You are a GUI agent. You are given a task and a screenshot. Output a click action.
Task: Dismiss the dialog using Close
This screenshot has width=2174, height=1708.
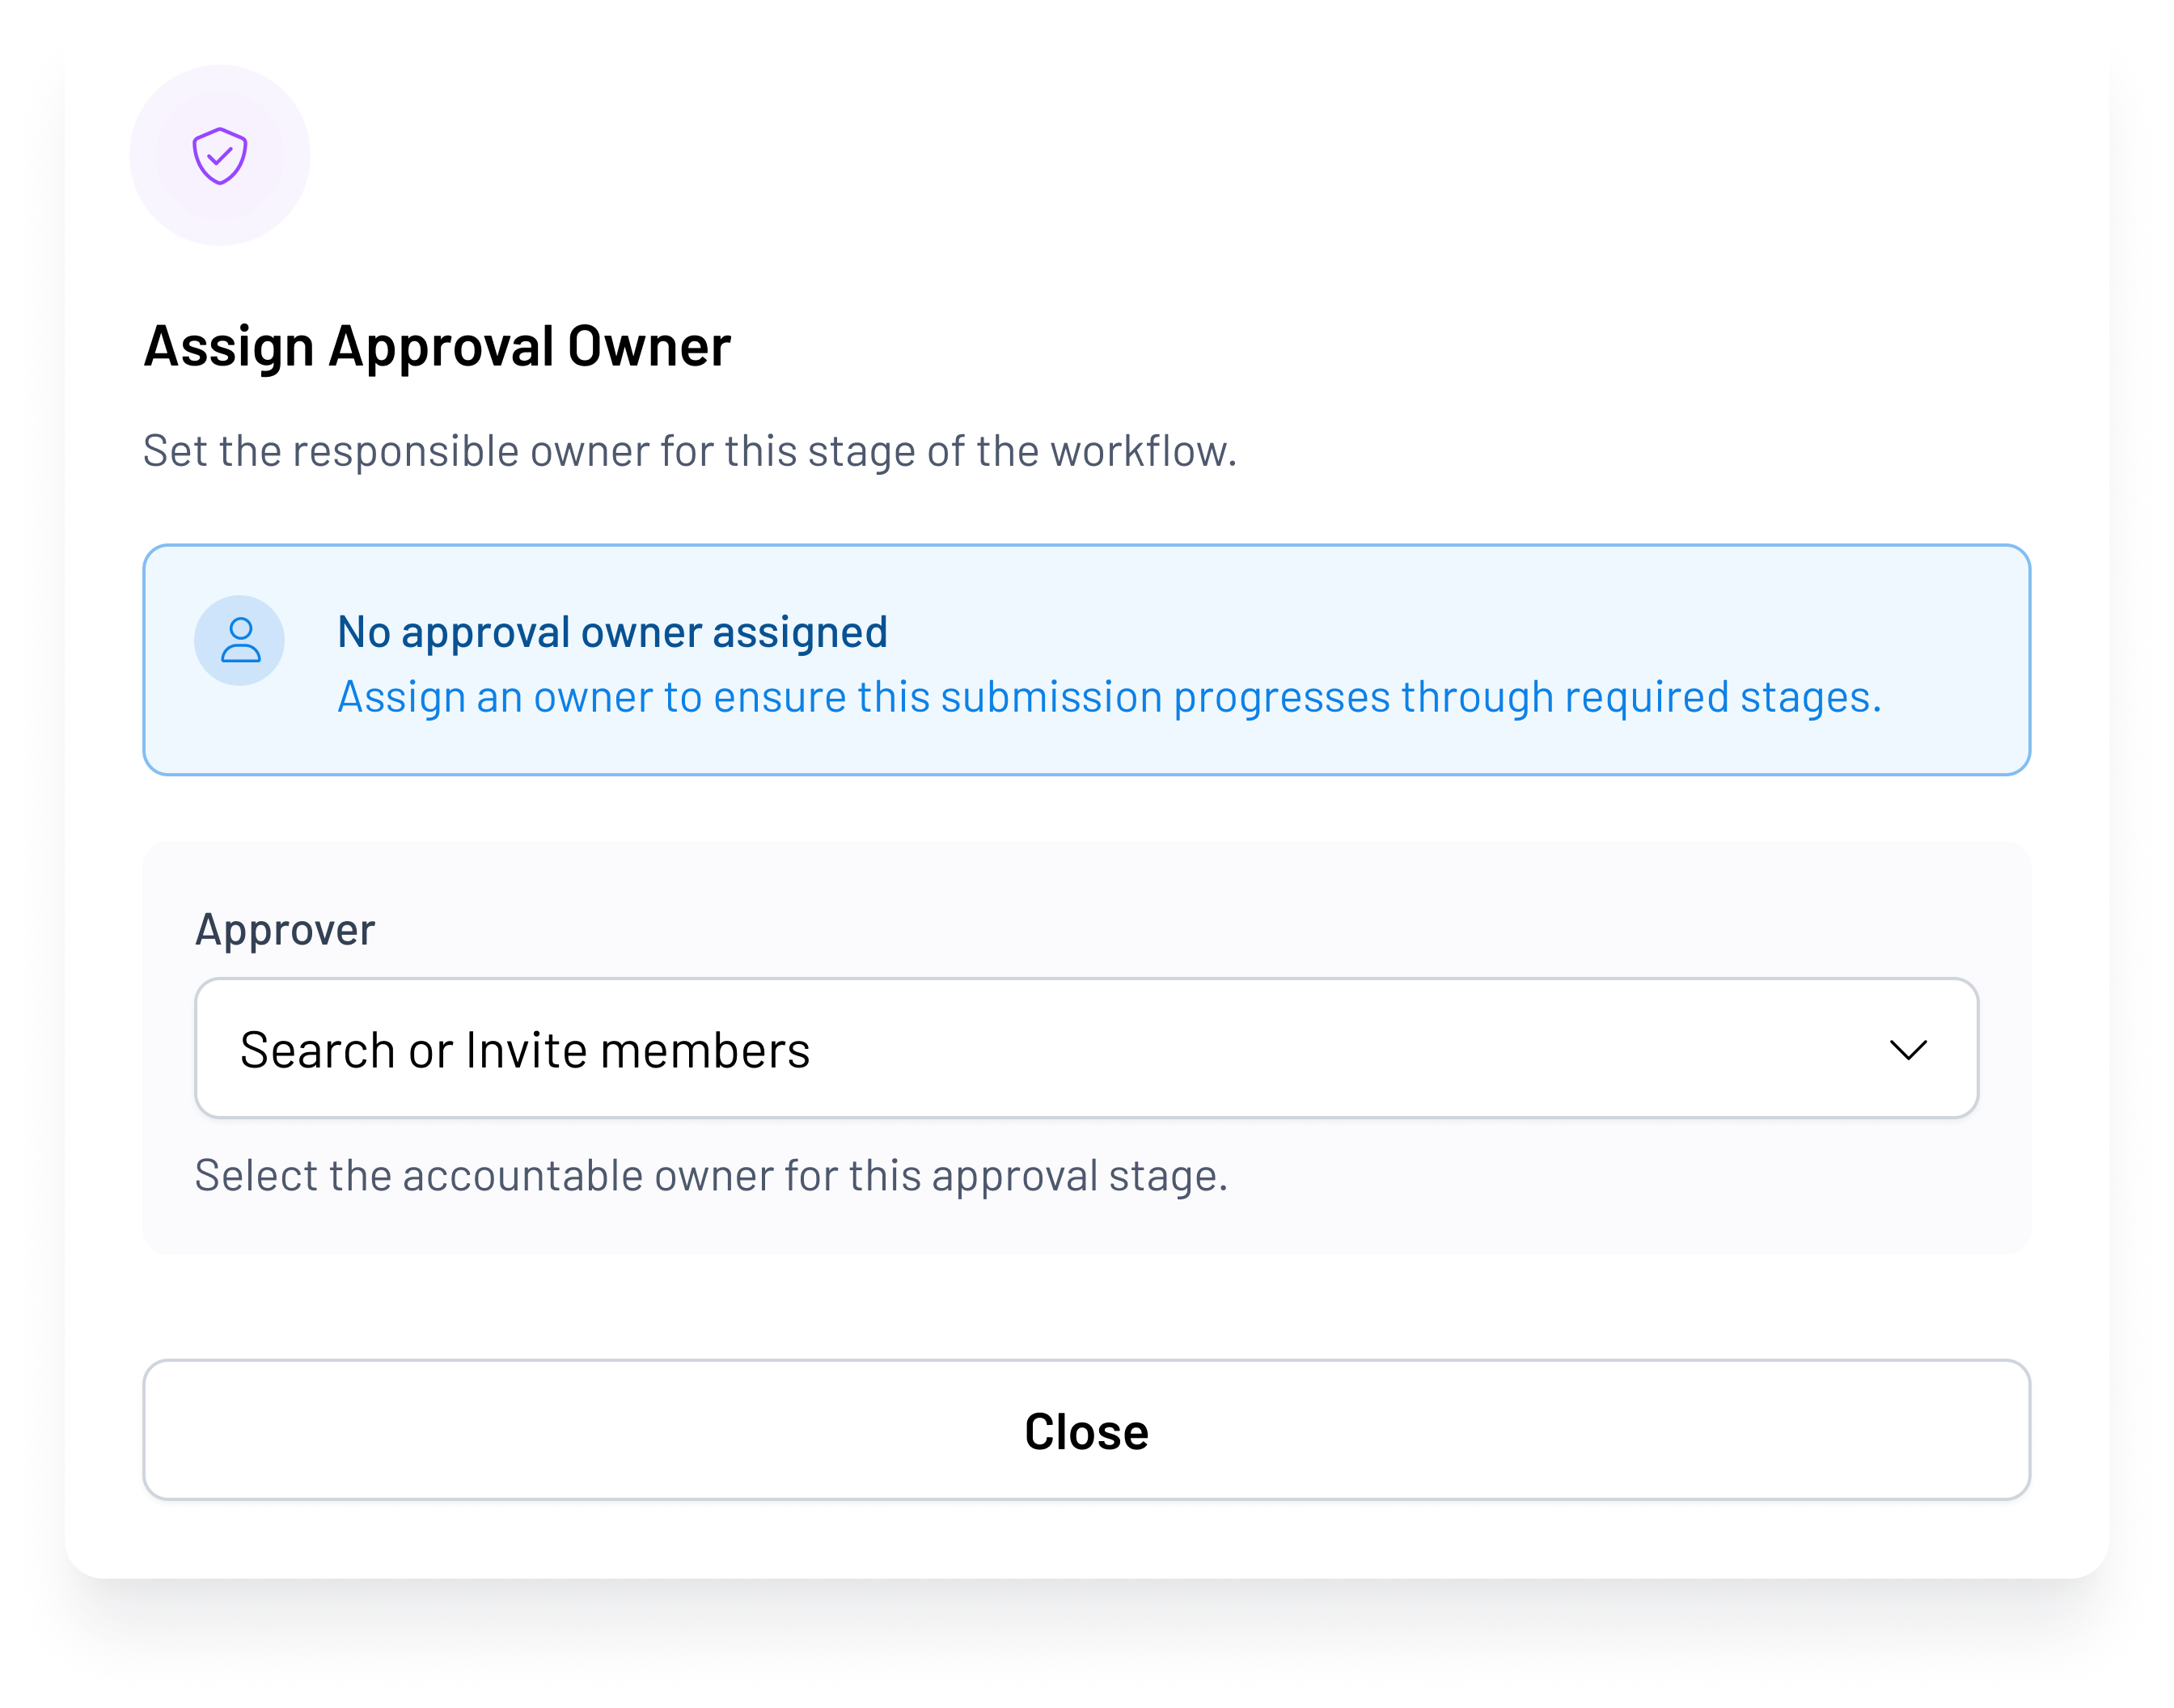coord(1086,1430)
